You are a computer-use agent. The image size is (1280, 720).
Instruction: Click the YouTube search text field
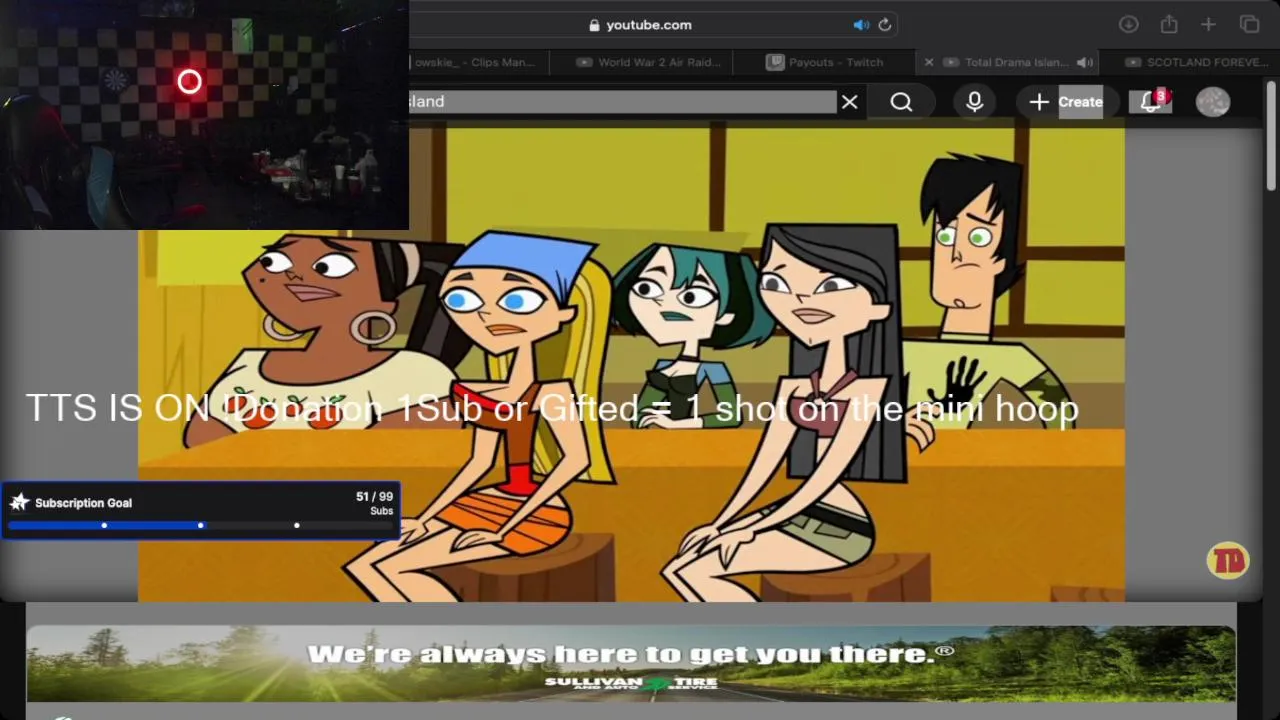point(622,102)
